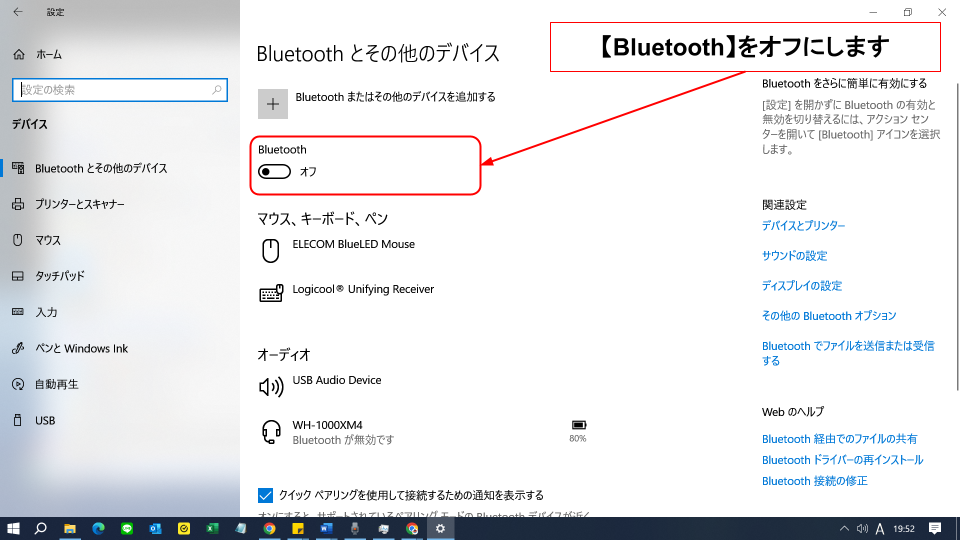Image resolution: width=960 pixels, height=540 pixels.
Task: Open デバイスとプリンター link
Action: point(803,226)
